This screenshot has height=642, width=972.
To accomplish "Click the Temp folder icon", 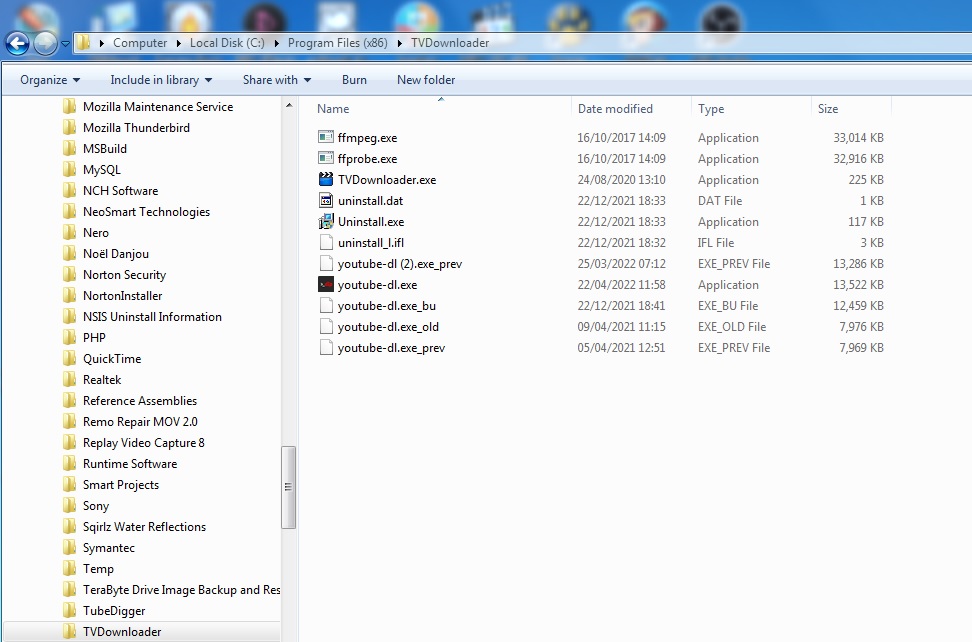I will (x=69, y=569).
